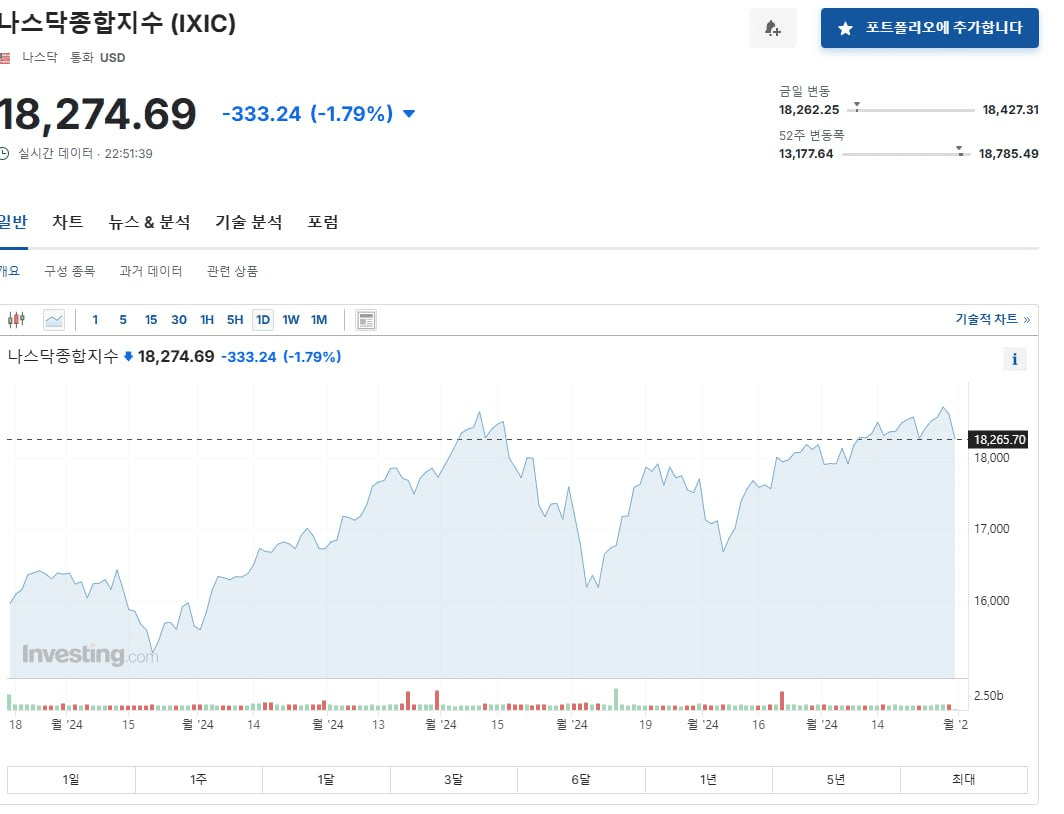
Task: Click the day low value 18,262.25
Action: 809,110
